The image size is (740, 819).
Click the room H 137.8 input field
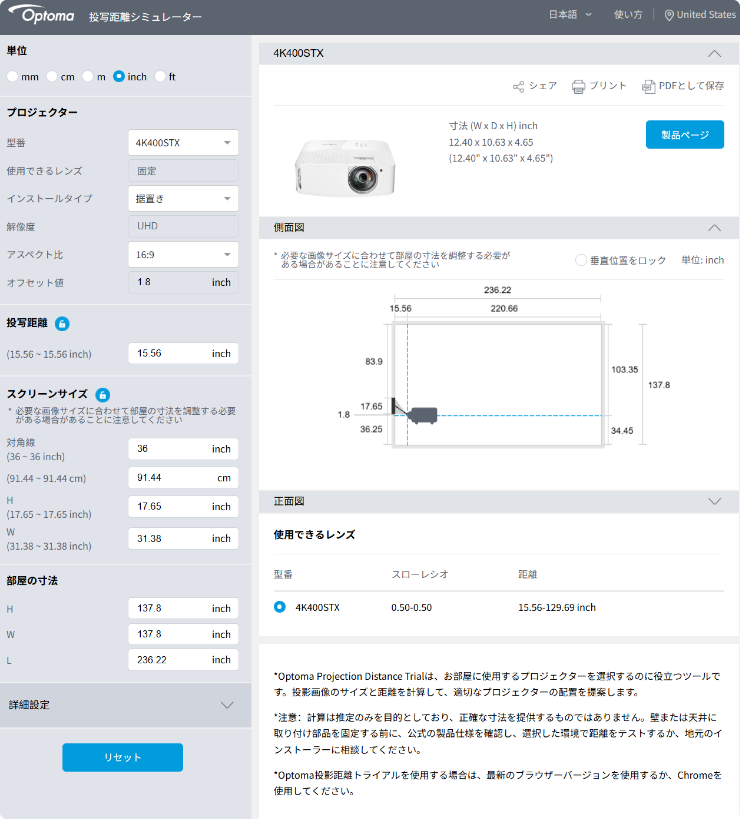[183, 609]
